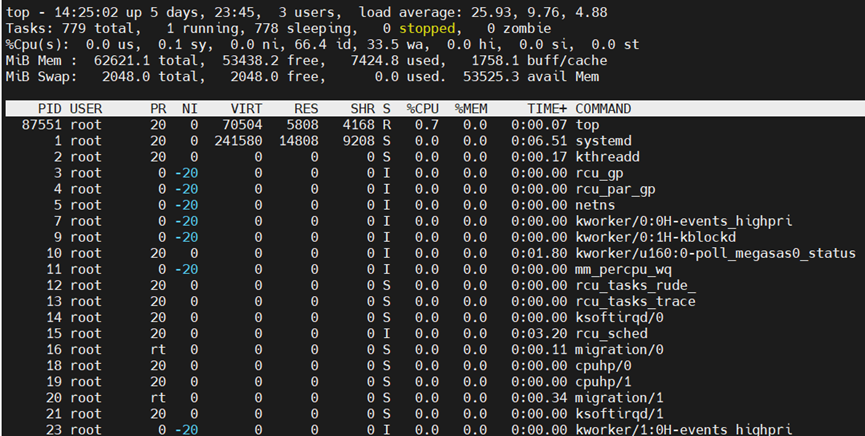Click the 'top' command name
Screen dimensions: 865x436
pyautogui.click(x=587, y=125)
